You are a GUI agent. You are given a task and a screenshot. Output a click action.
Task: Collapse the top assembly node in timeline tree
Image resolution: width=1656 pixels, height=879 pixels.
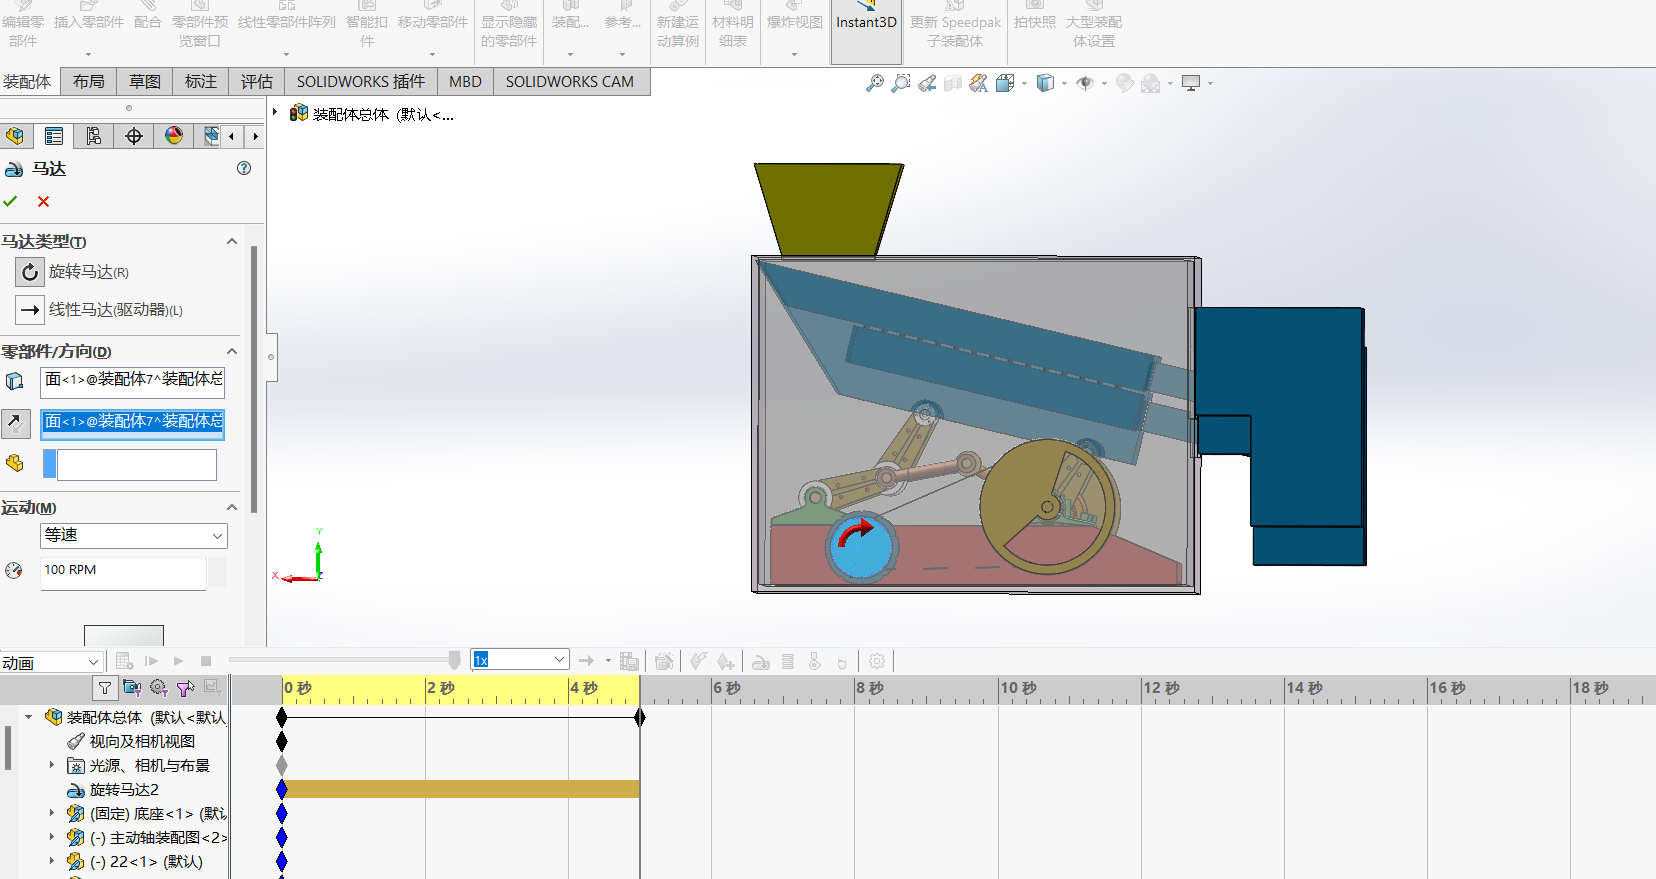coord(28,717)
